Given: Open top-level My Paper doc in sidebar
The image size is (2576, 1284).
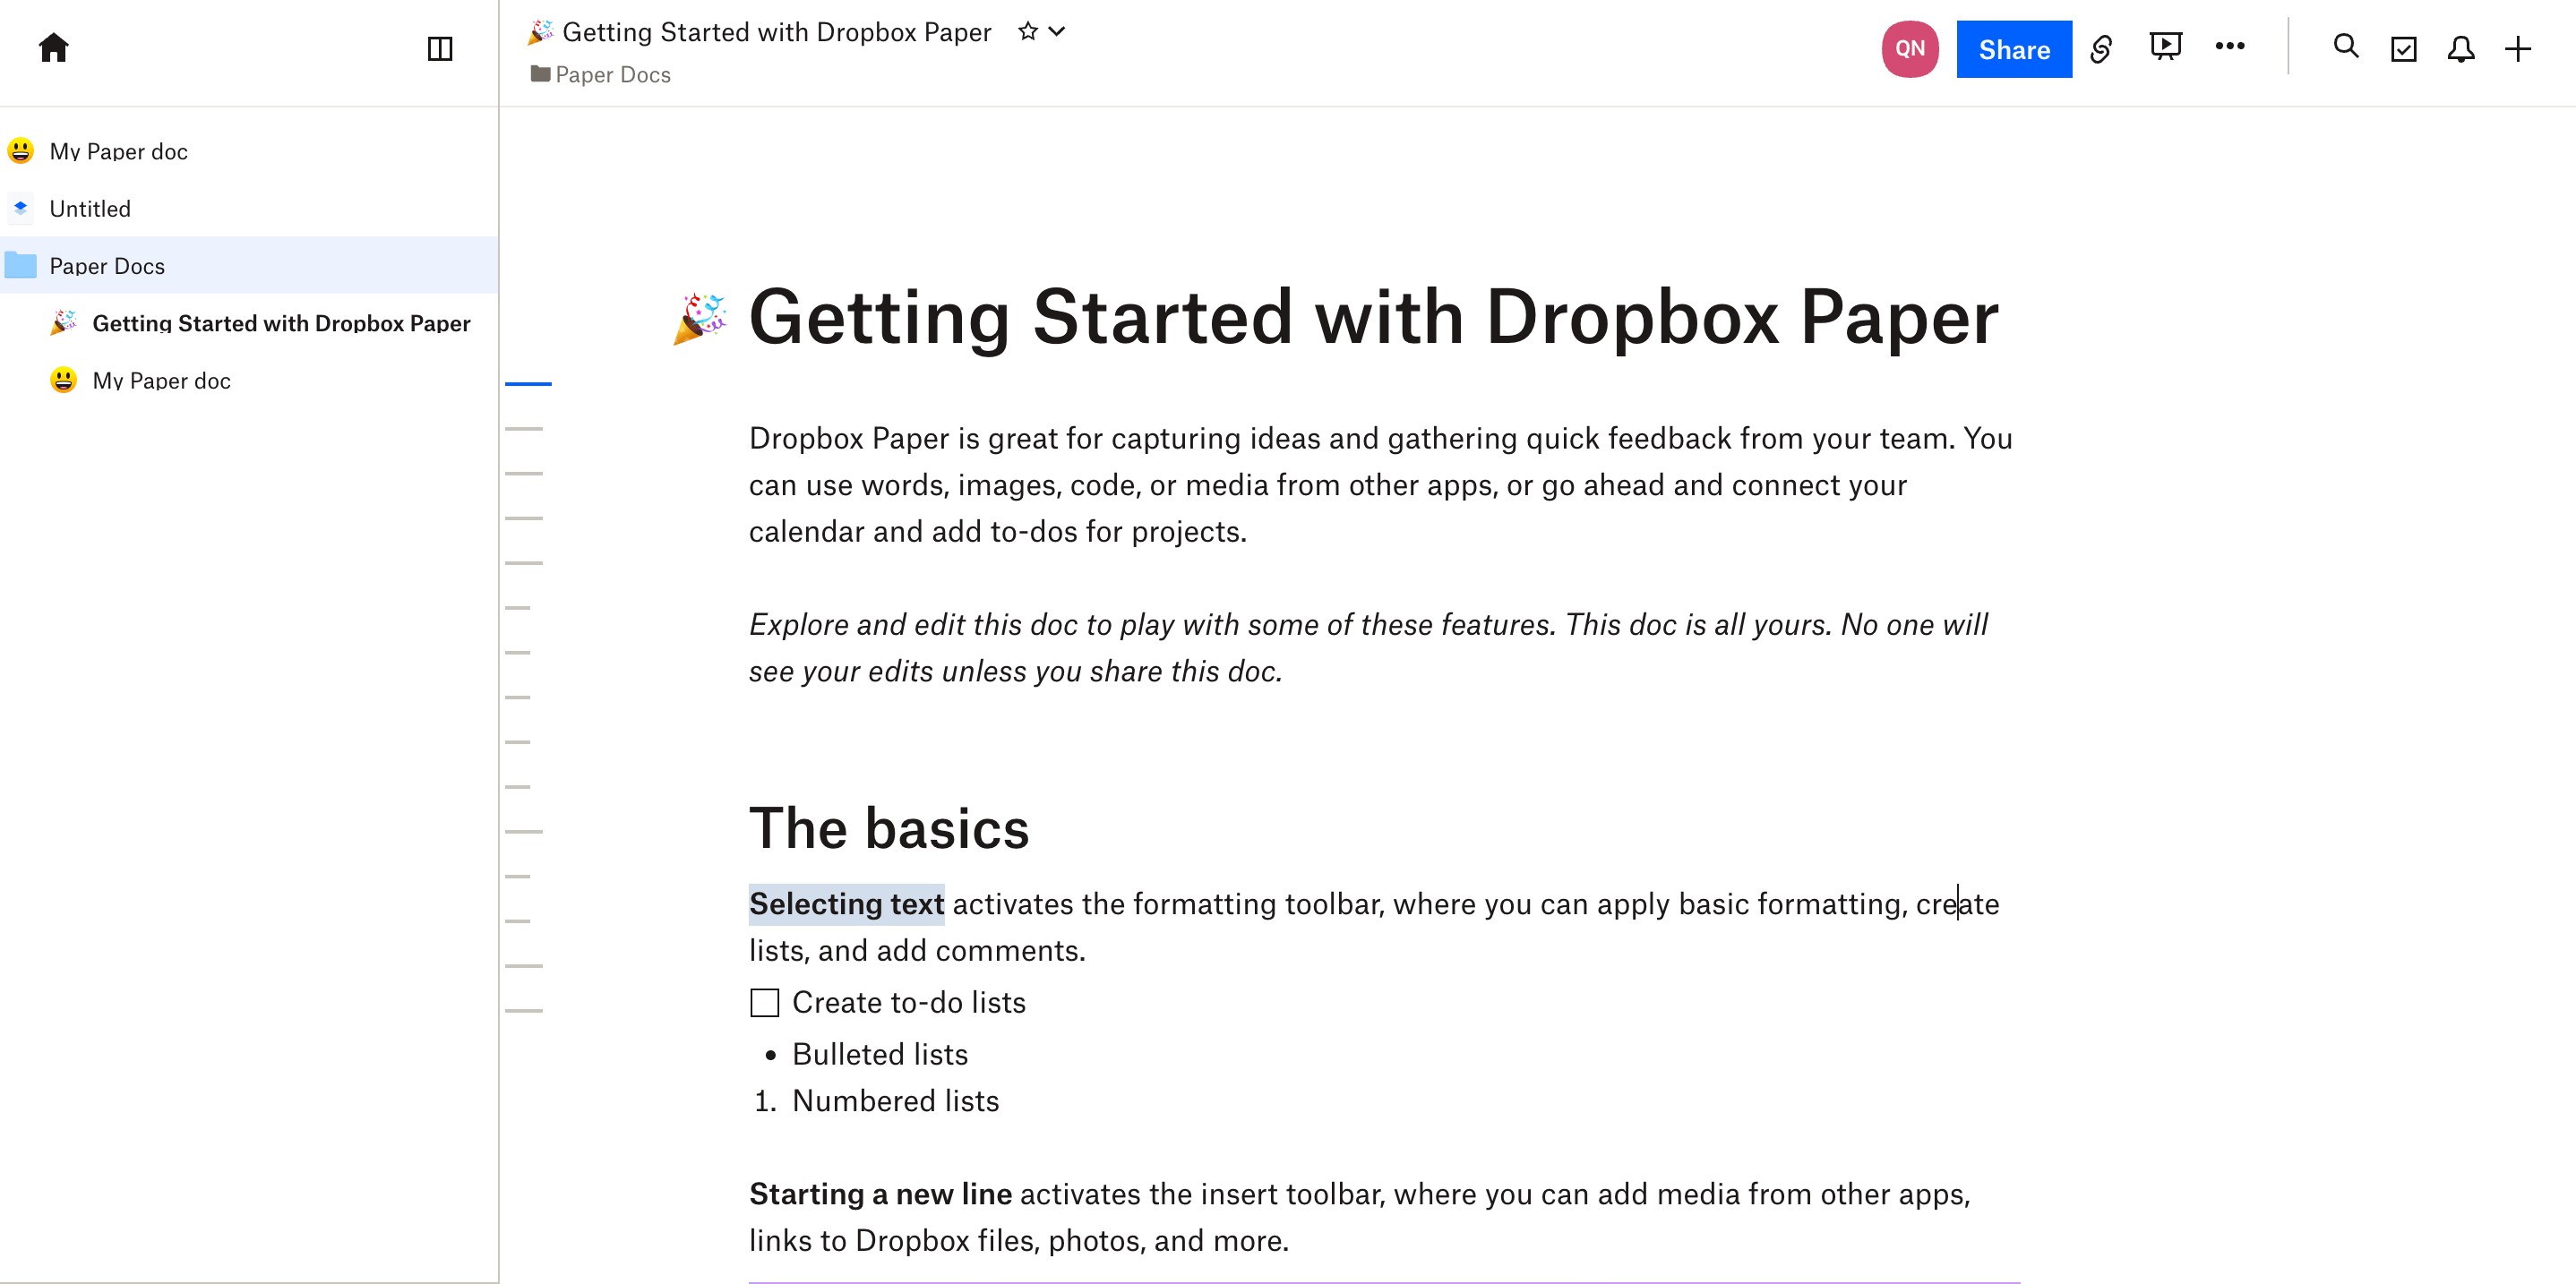Looking at the screenshot, I should [249, 151].
